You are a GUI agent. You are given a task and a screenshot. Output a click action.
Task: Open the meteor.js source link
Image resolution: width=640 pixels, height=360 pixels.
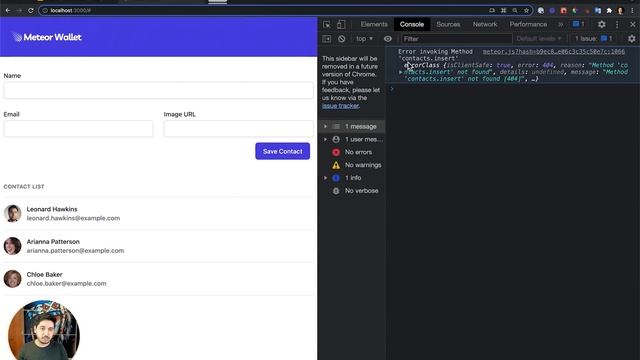[x=553, y=52]
